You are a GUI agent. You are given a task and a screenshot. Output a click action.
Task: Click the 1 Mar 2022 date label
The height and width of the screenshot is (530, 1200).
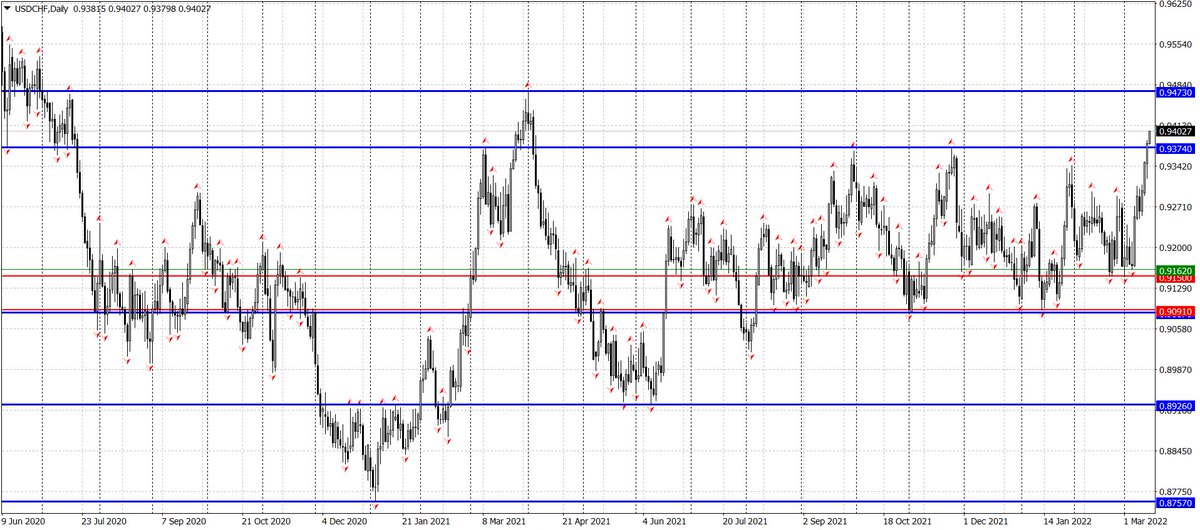[1144, 521]
